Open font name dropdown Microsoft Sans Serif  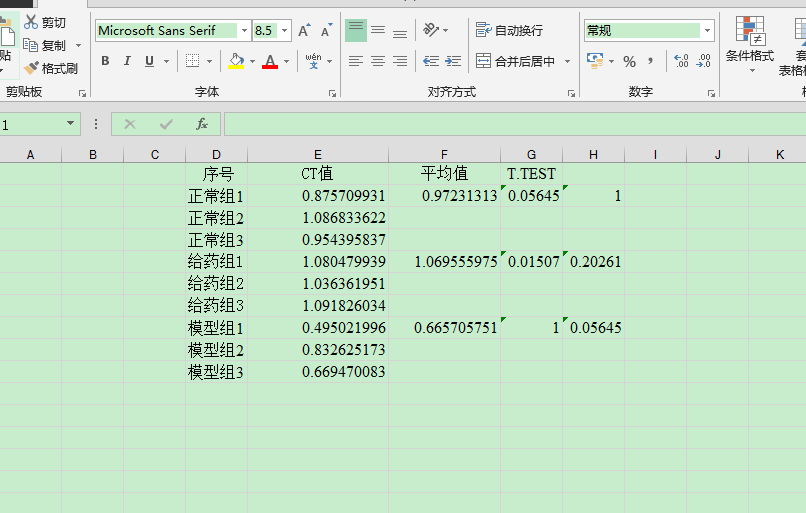pyautogui.click(x=244, y=31)
